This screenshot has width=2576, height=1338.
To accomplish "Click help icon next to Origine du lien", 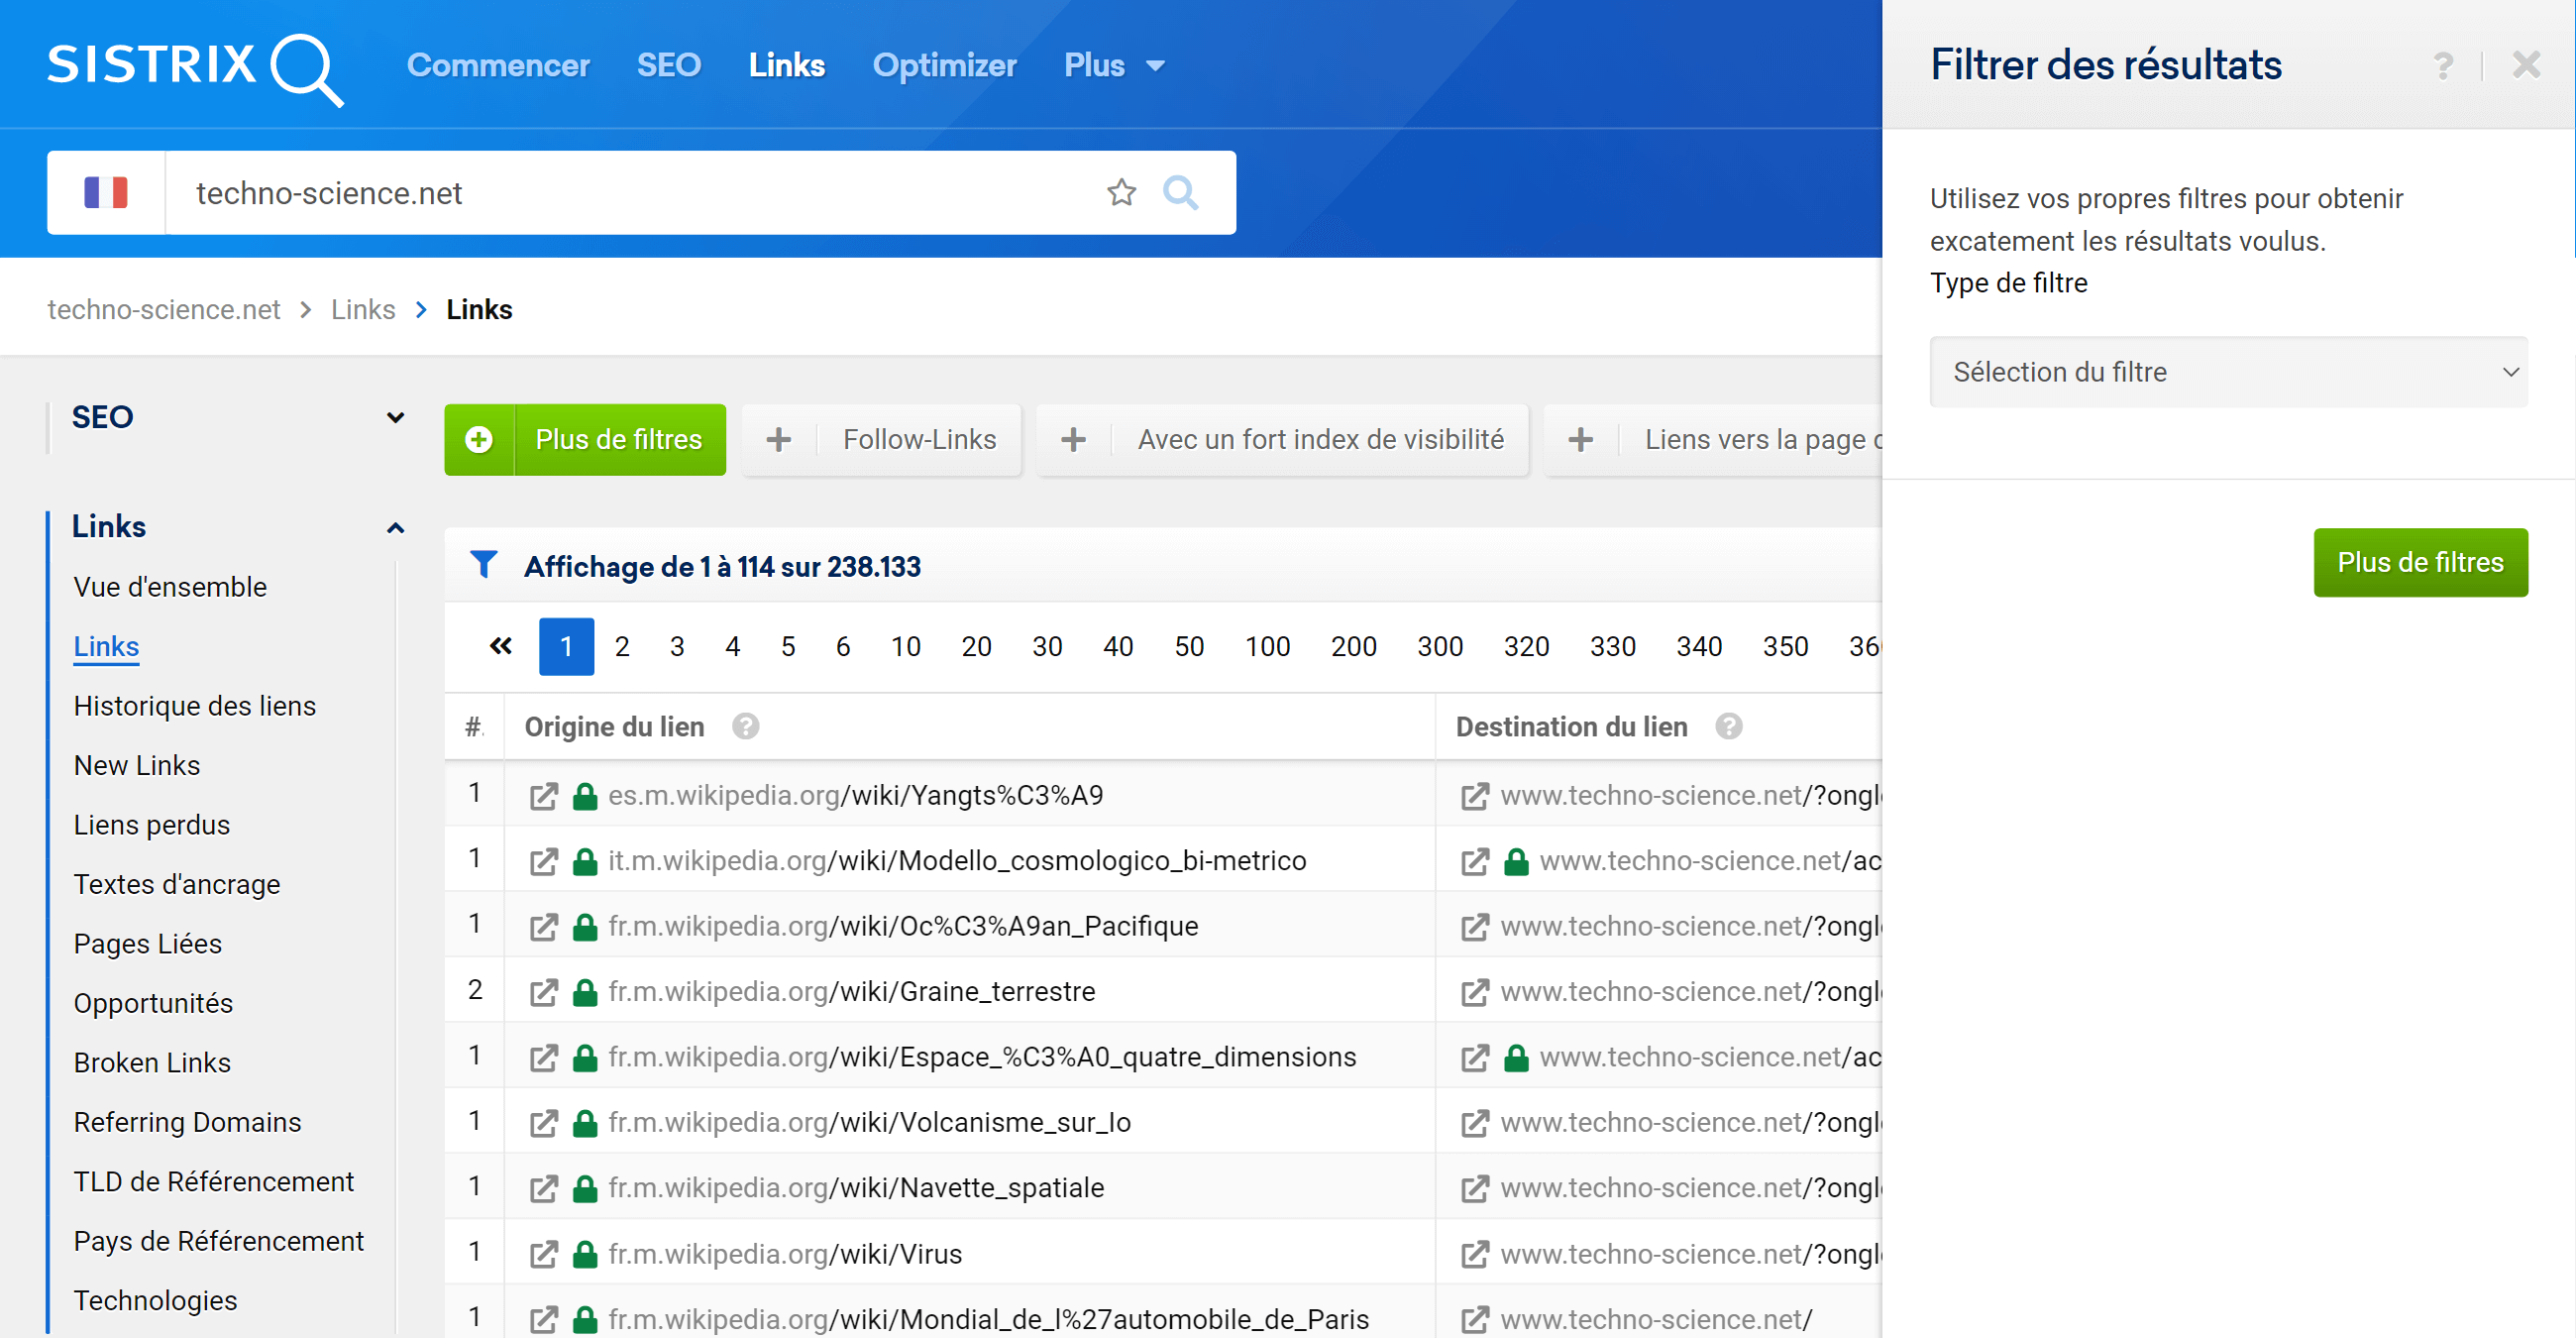I will coord(745,726).
